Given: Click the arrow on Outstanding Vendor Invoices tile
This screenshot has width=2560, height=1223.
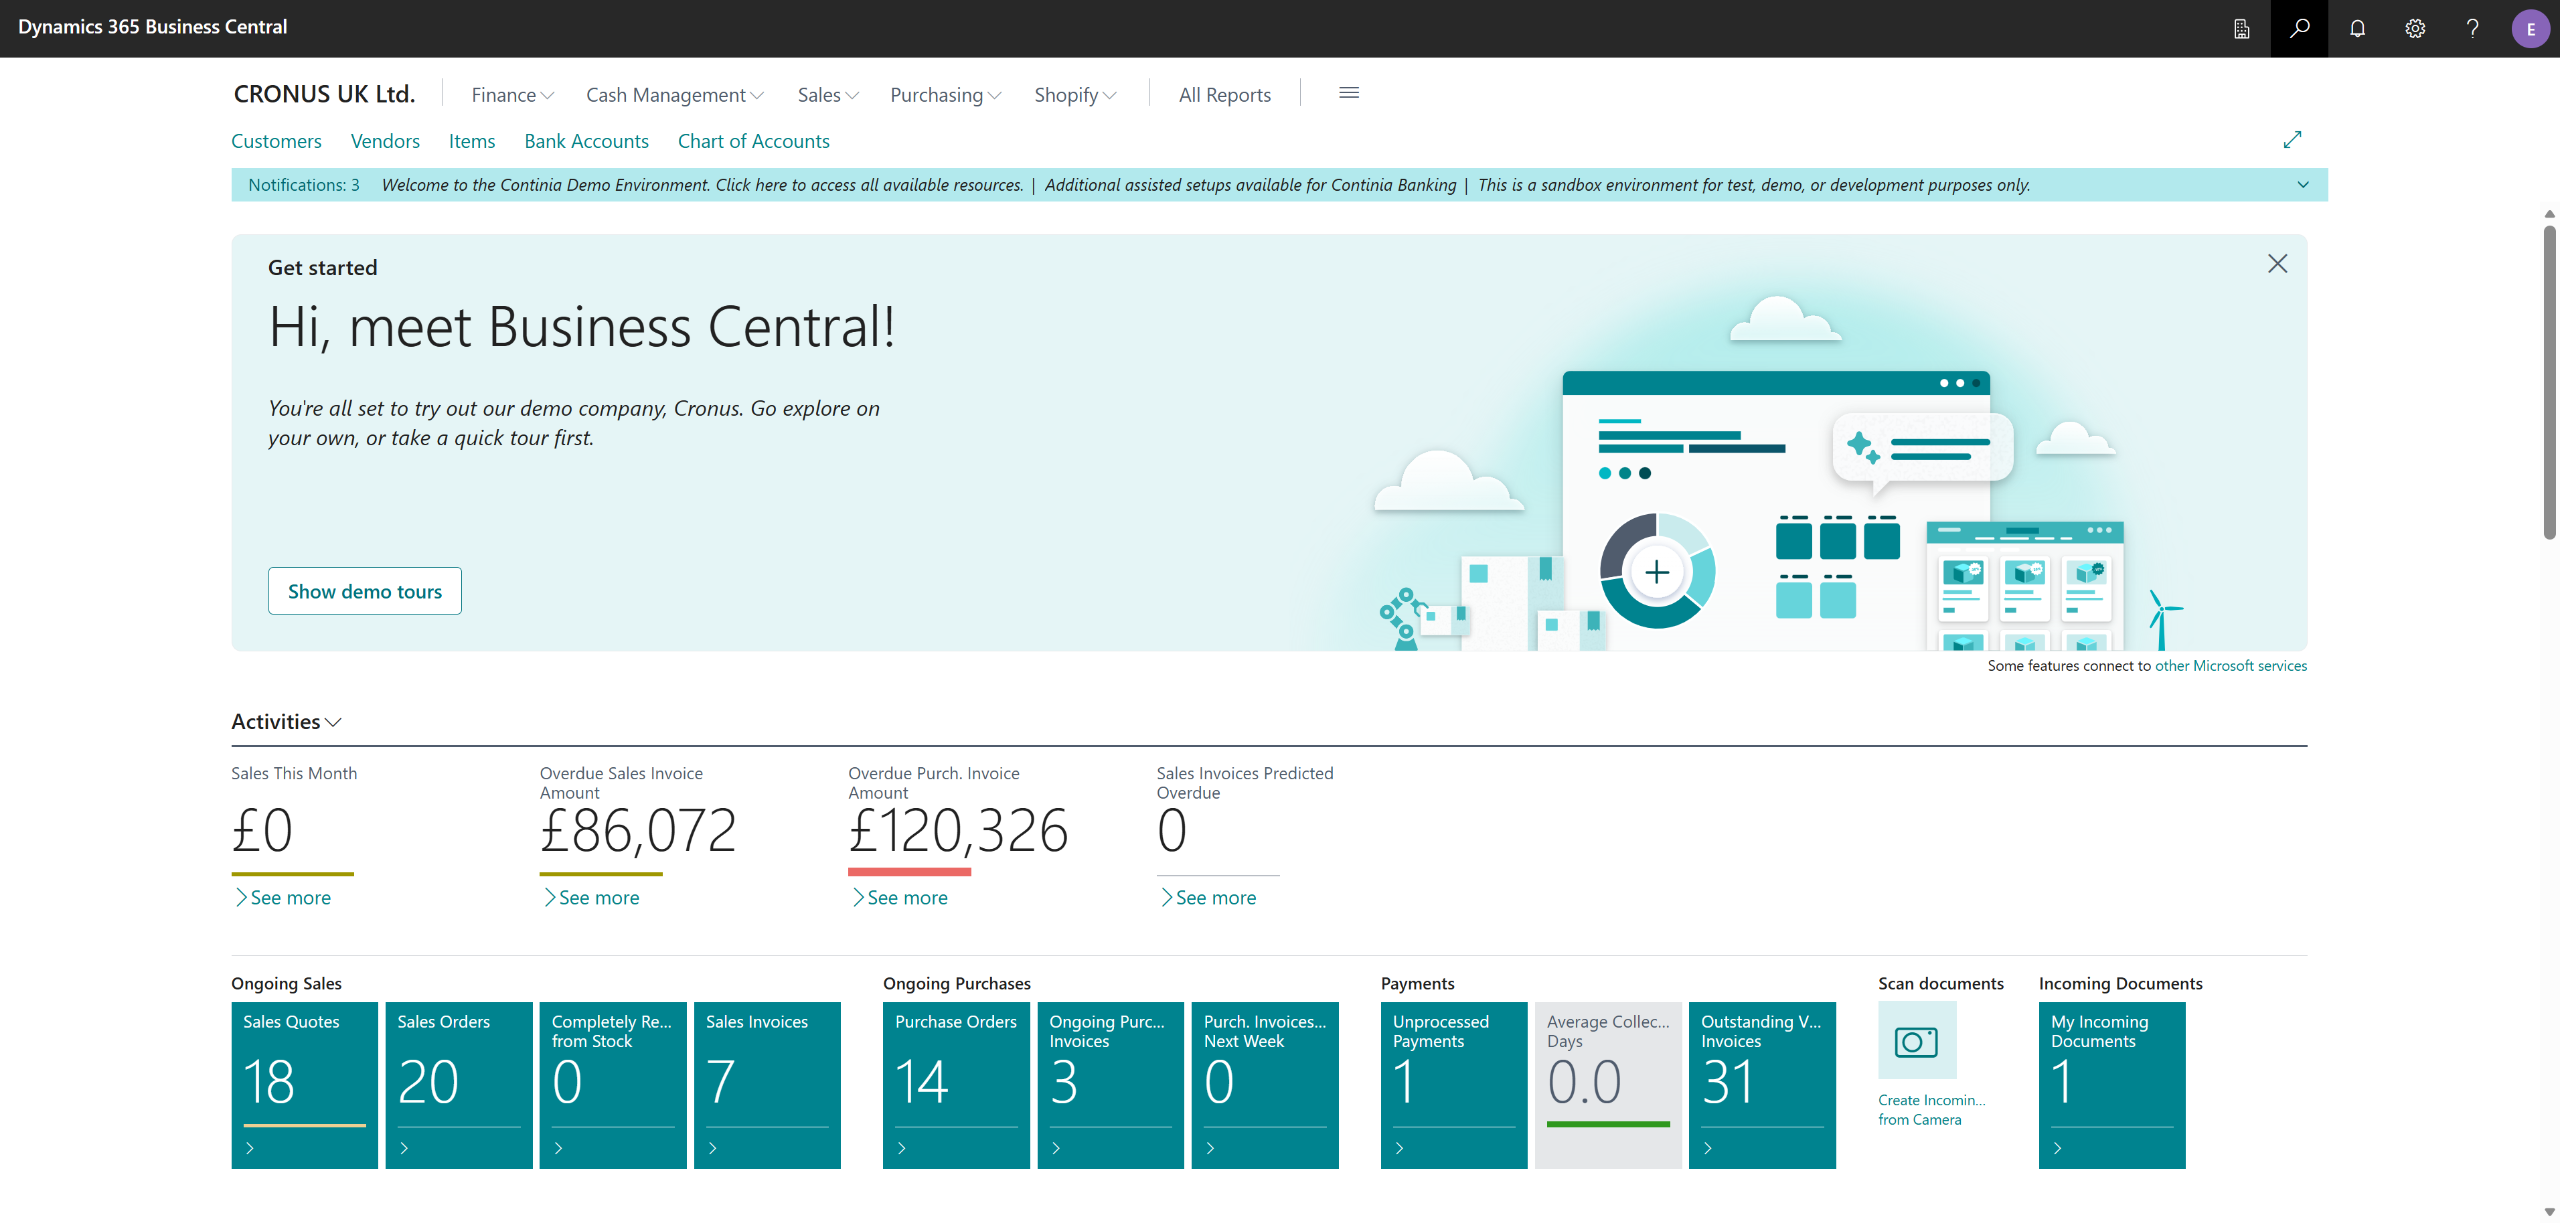Looking at the screenshot, I should (x=1708, y=1148).
